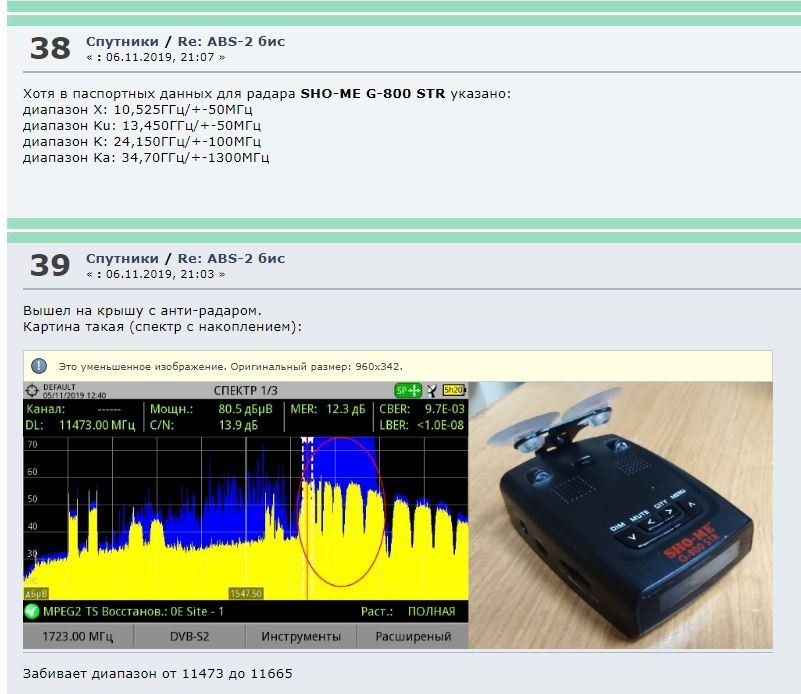801x694 pixels.
Task: Click the Раст.: ПОЛНАЯ span label
Action: click(408, 611)
